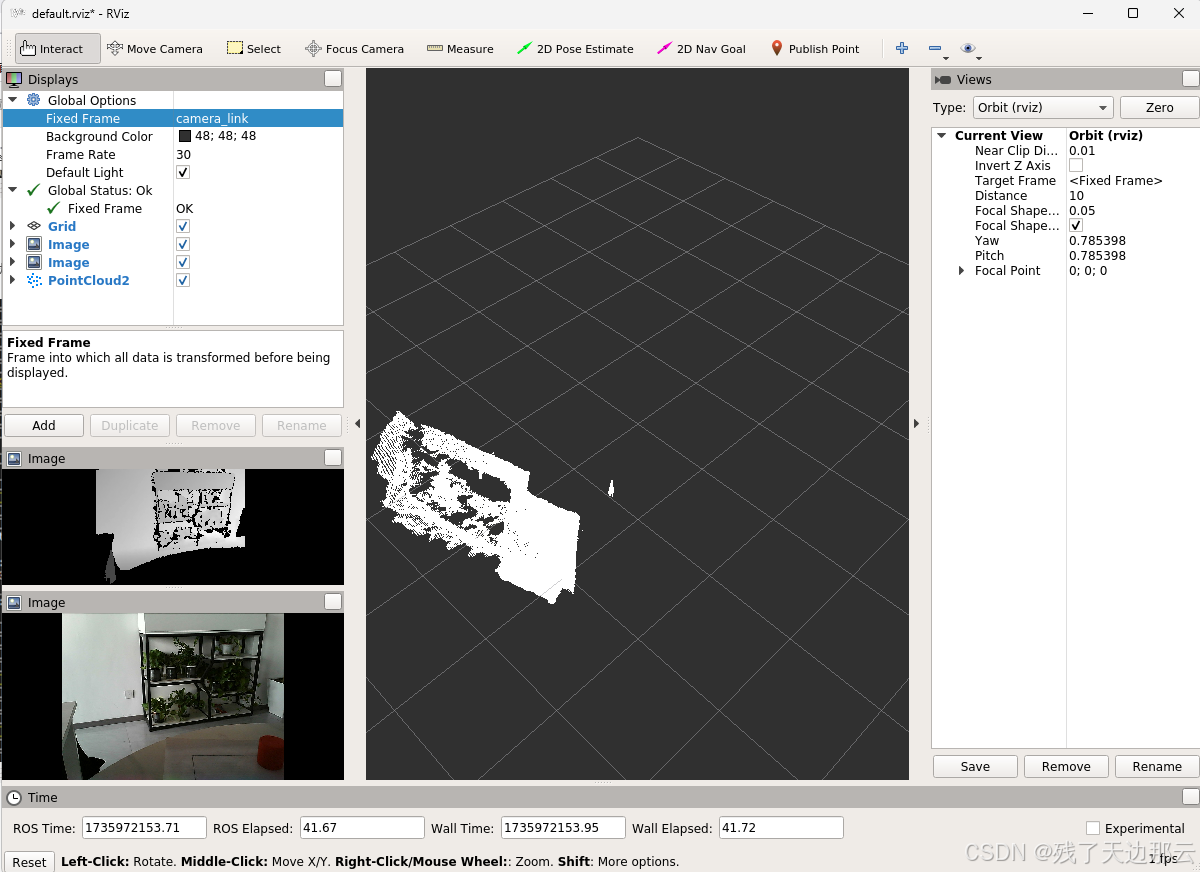The image size is (1200, 872).
Task: Float the color Image panel with its button
Action: [333, 602]
